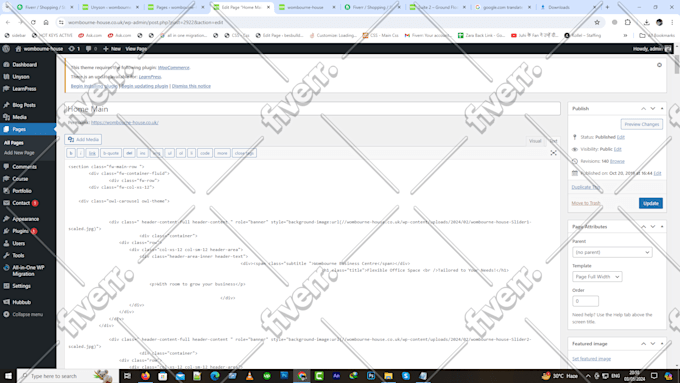Open Add New Page submenu item
Viewport: 680px width, 383px height.
[x=19, y=153]
